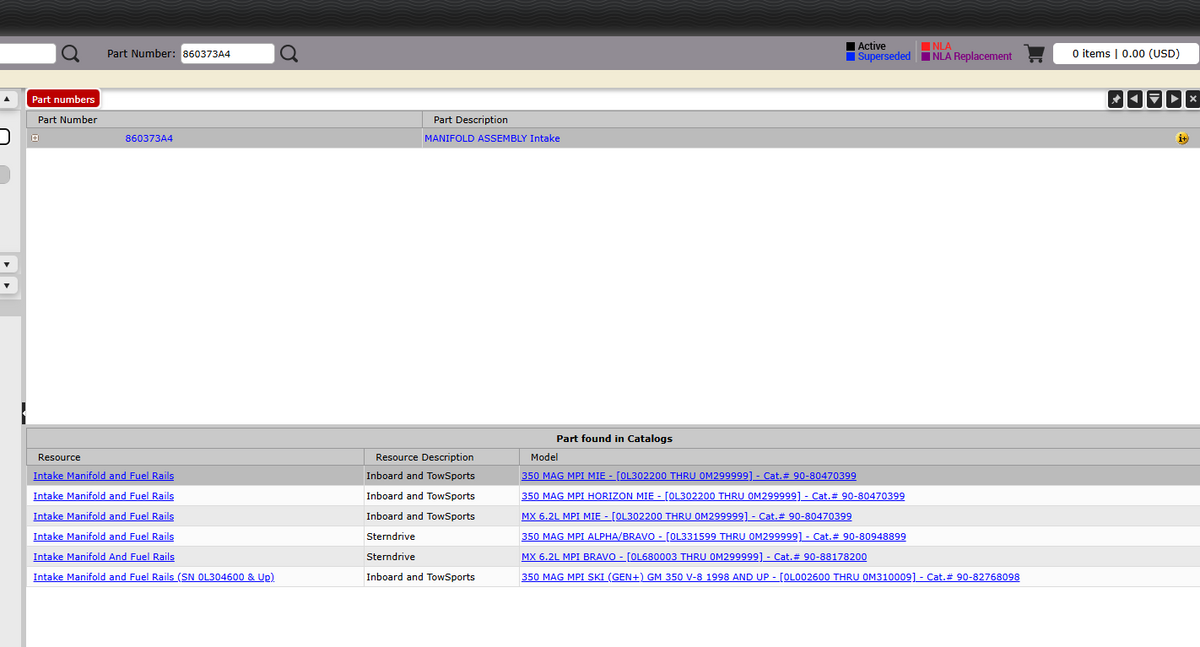Click the lower sidebar down arrow button
This screenshot has width=1200, height=647.
click(x=7, y=286)
